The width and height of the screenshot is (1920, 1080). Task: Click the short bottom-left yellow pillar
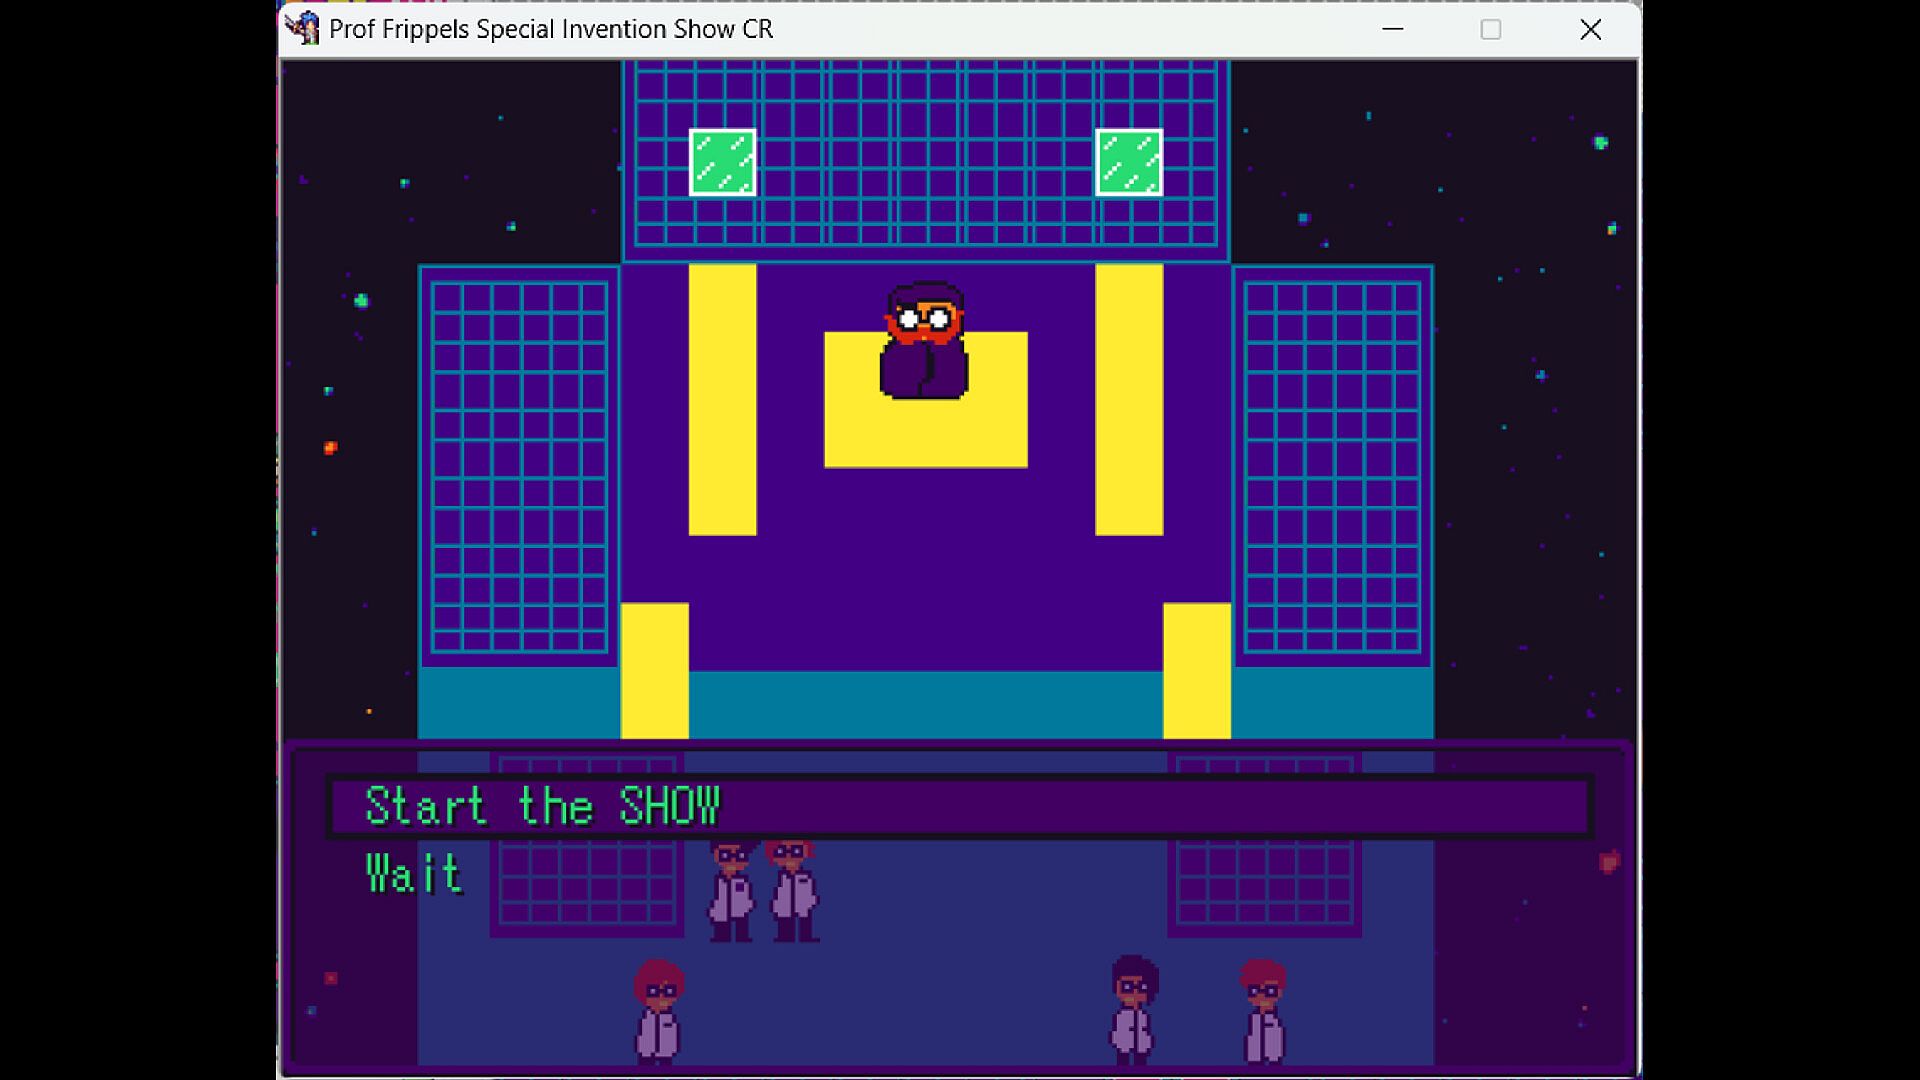654,670
